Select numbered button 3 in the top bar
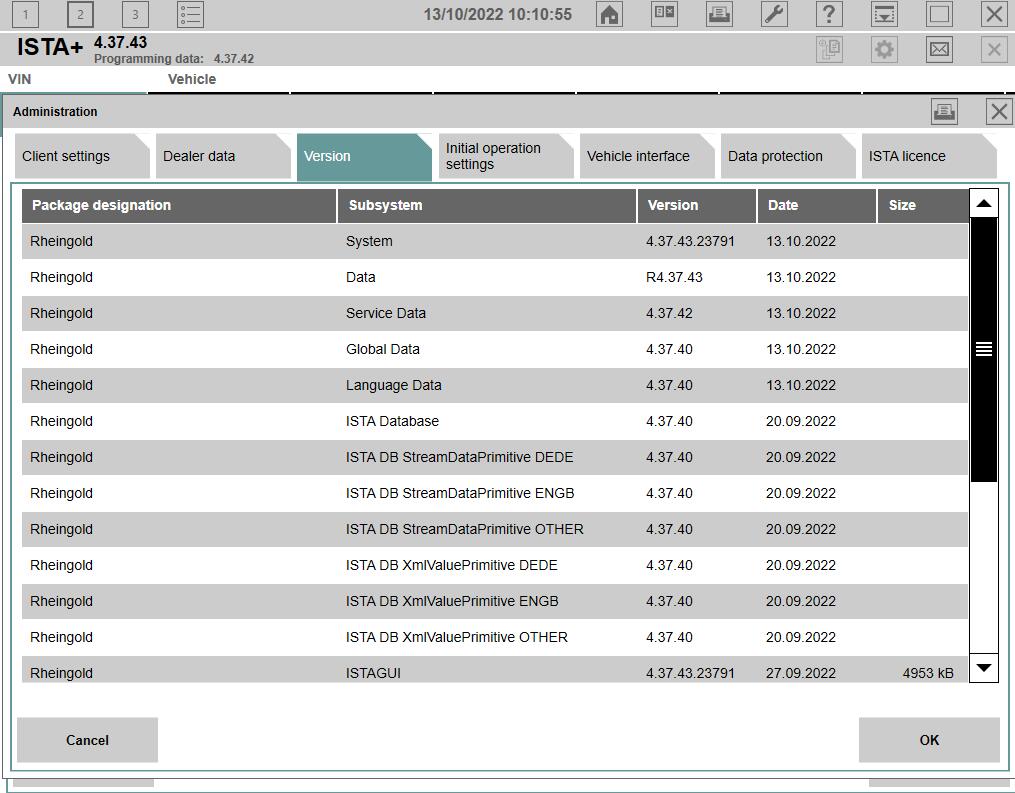This screenshot has height=793, width=1015. pos(135,14)
